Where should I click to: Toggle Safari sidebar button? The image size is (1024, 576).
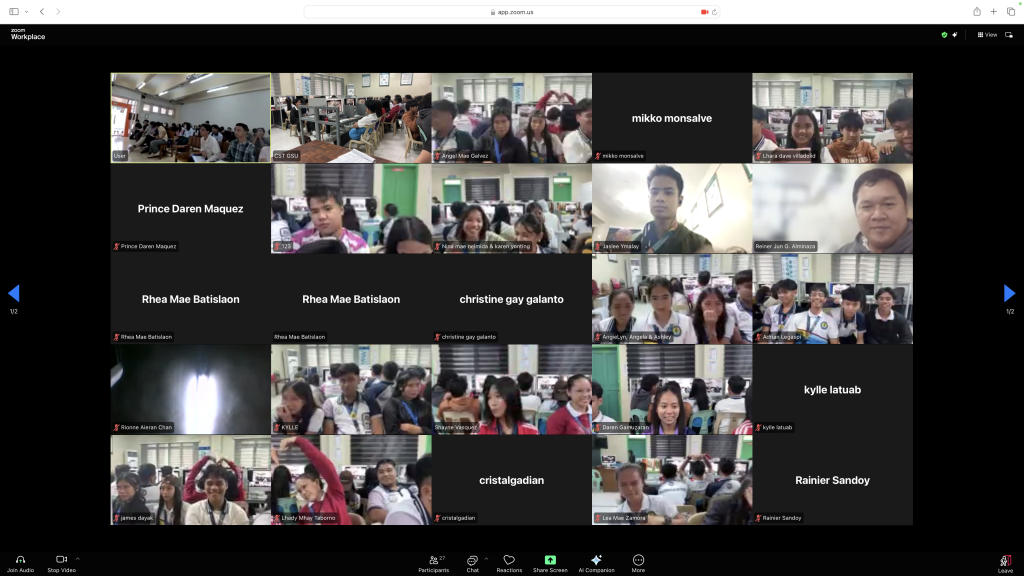(14, 12)
